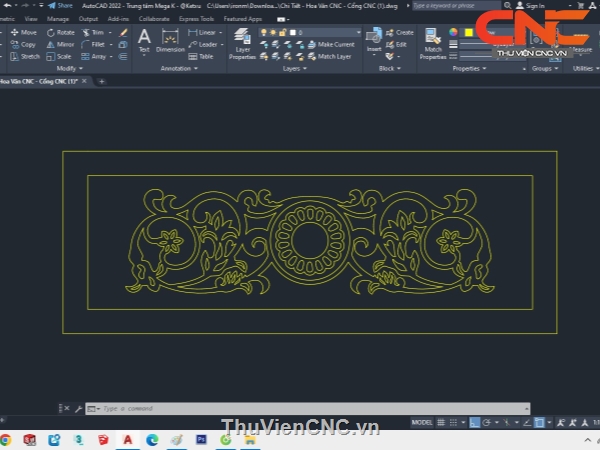Click the yellow object color swatch
Image resolution: width=600 pixels, height=450 pixels.
[x=467, y=32]
